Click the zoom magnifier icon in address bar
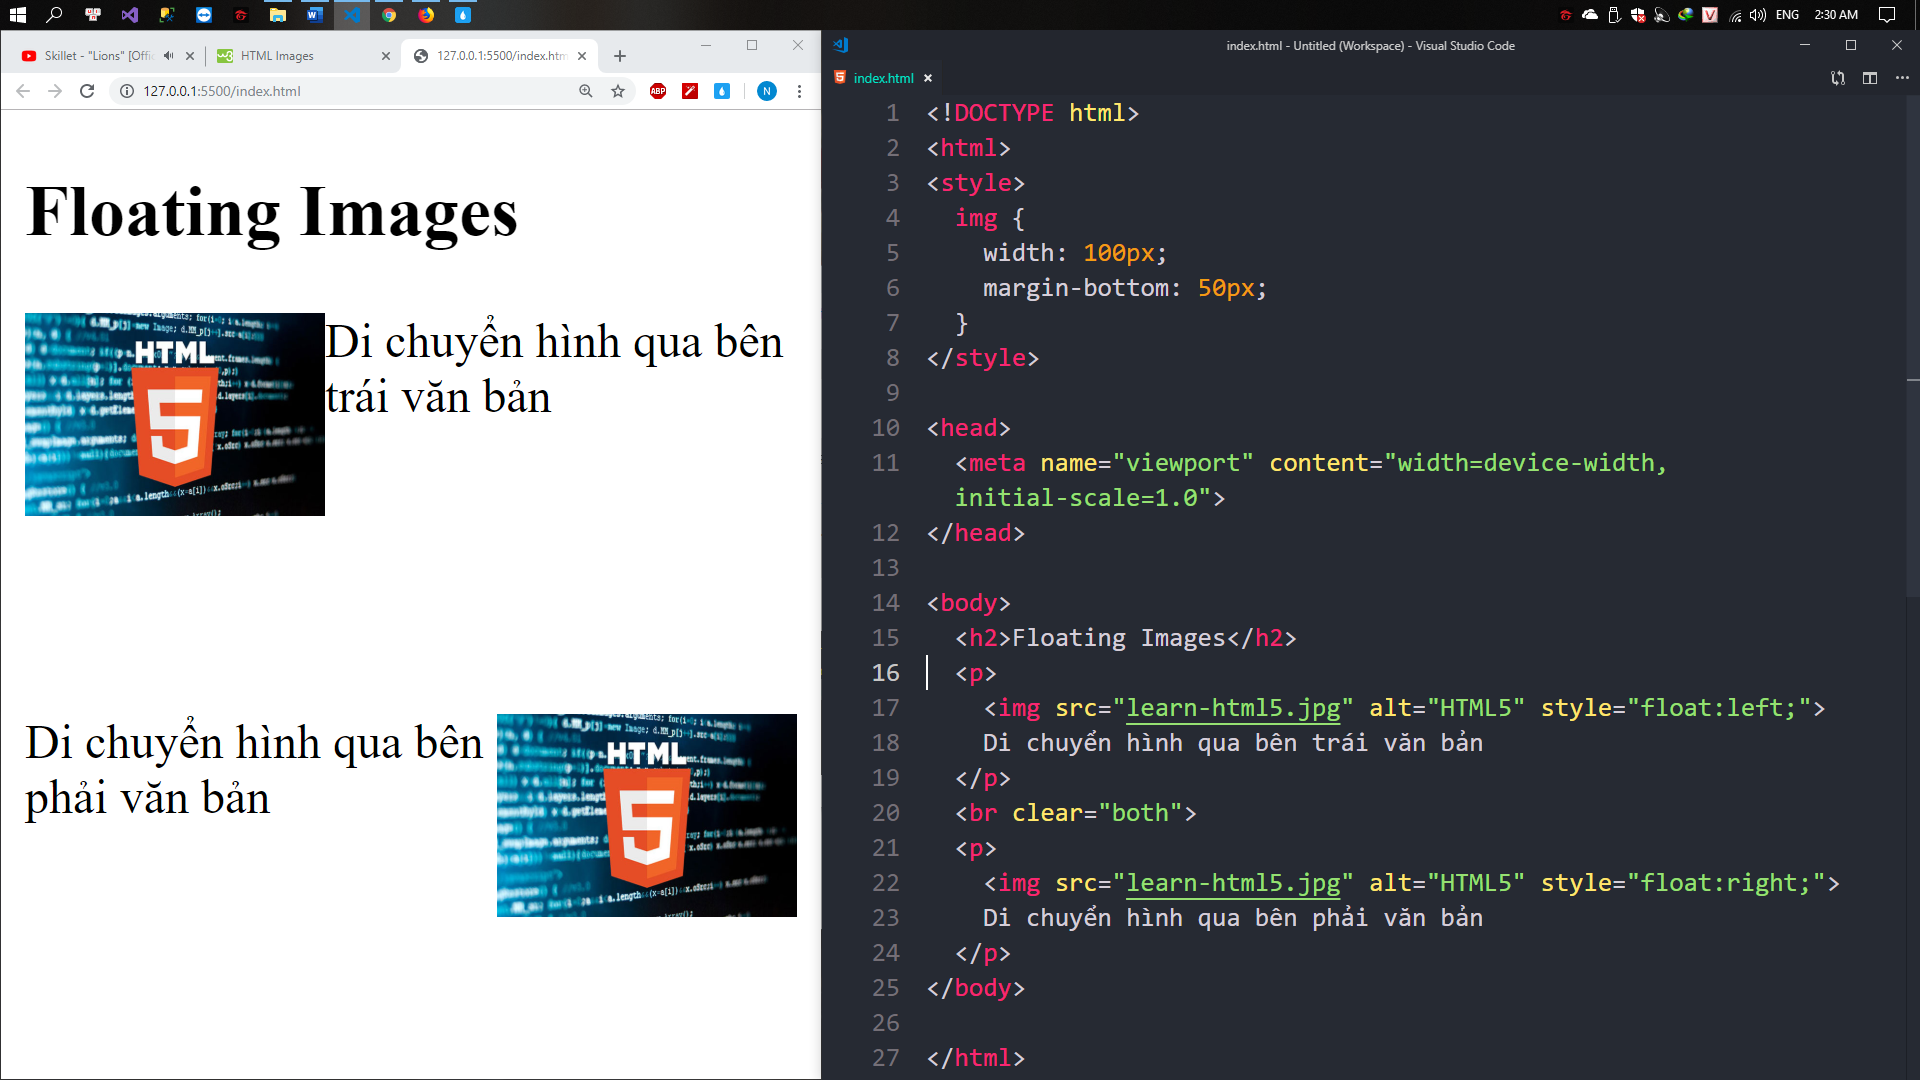Viewport: 1920px width, 1080px height. [x=586, y=91]
